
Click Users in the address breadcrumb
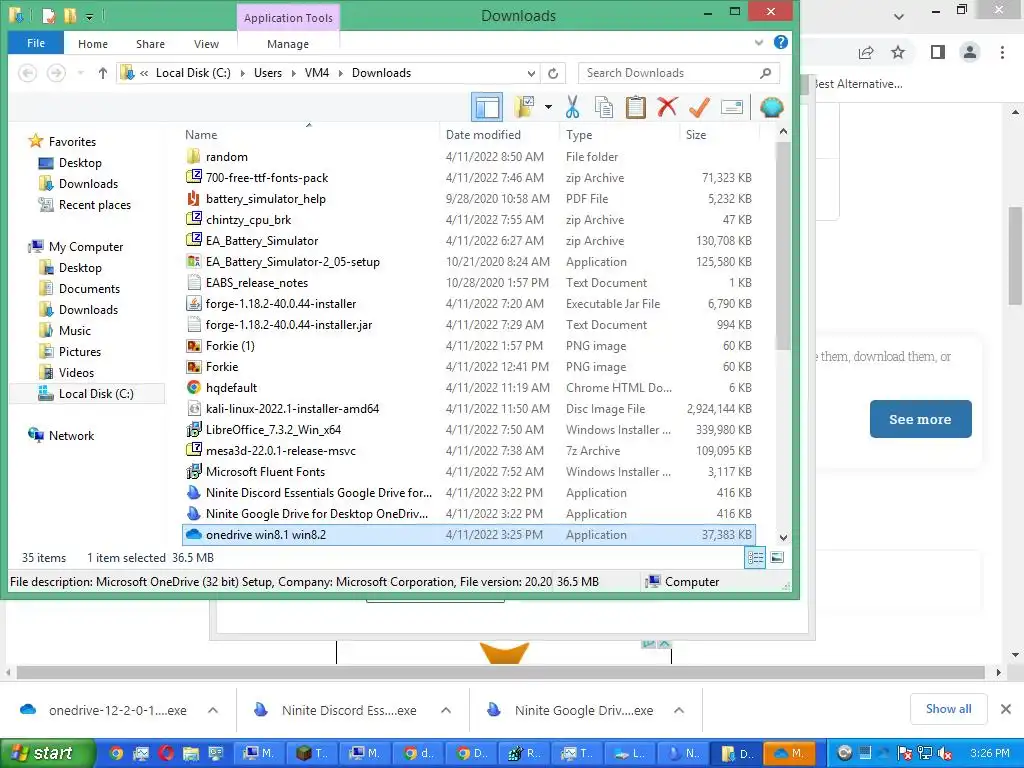(268, 73)
